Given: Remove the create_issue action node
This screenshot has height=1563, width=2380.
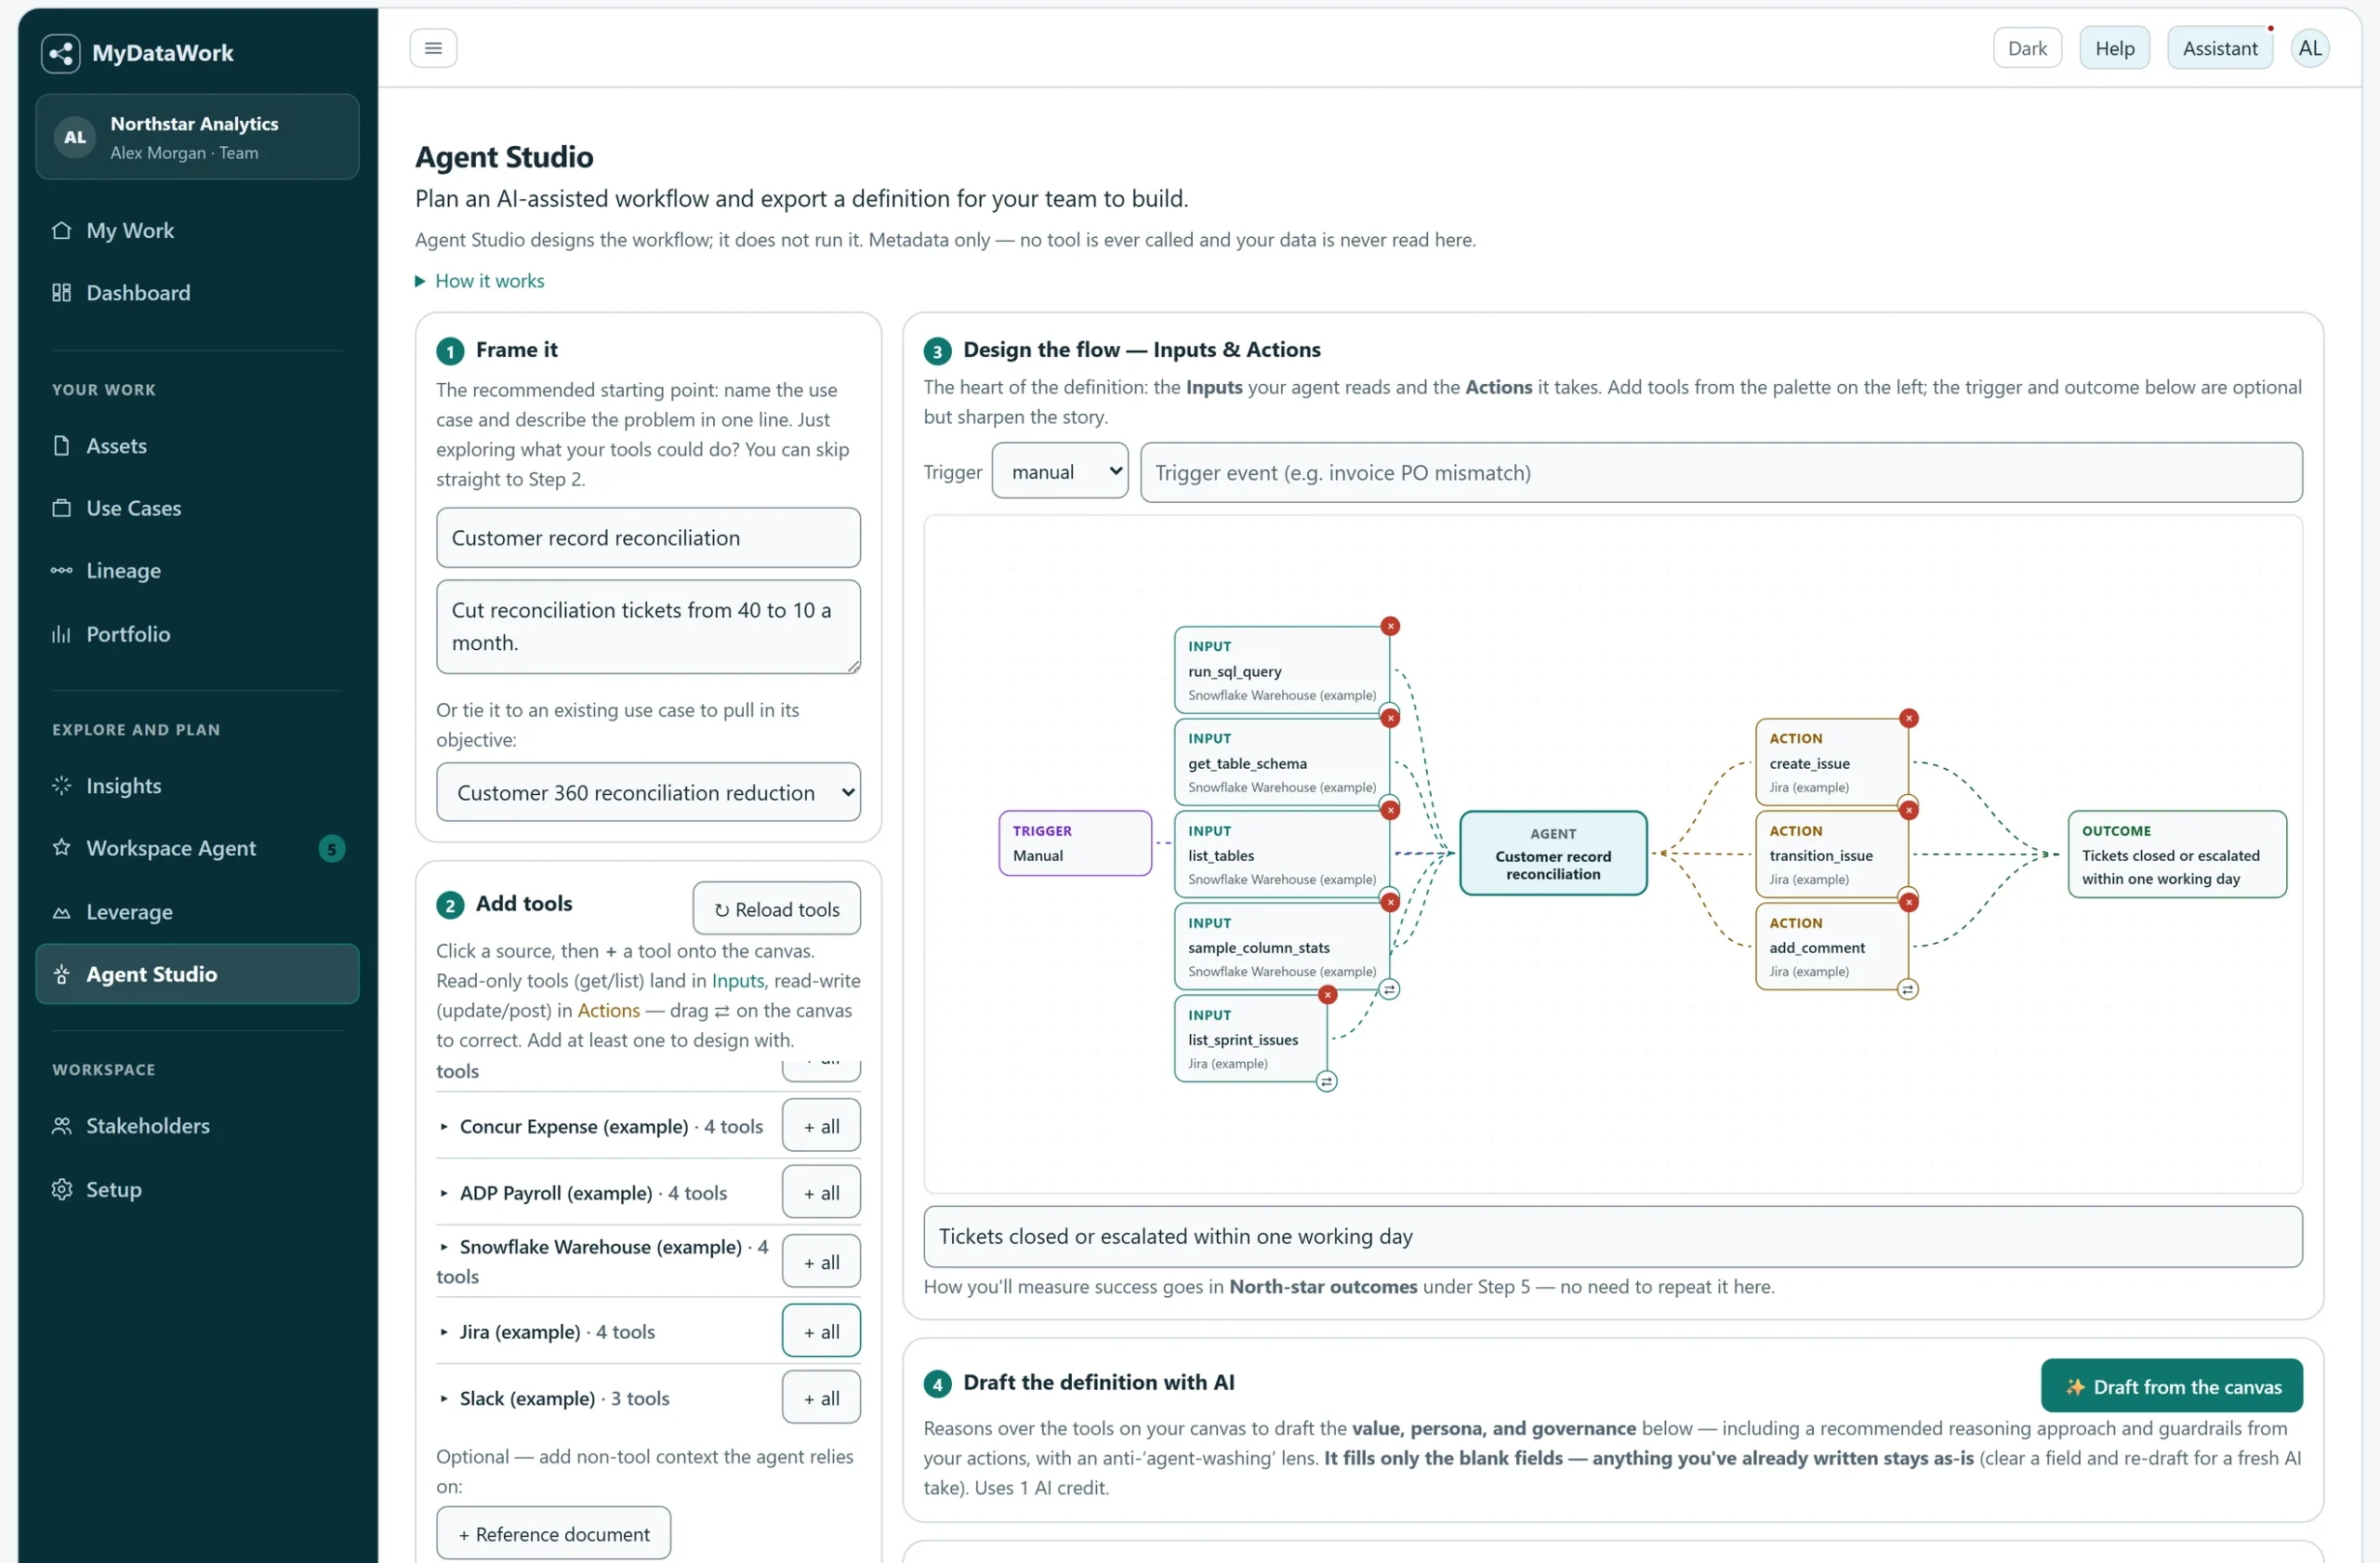Looking at the screenshot, I should [x=1908, y=718].
